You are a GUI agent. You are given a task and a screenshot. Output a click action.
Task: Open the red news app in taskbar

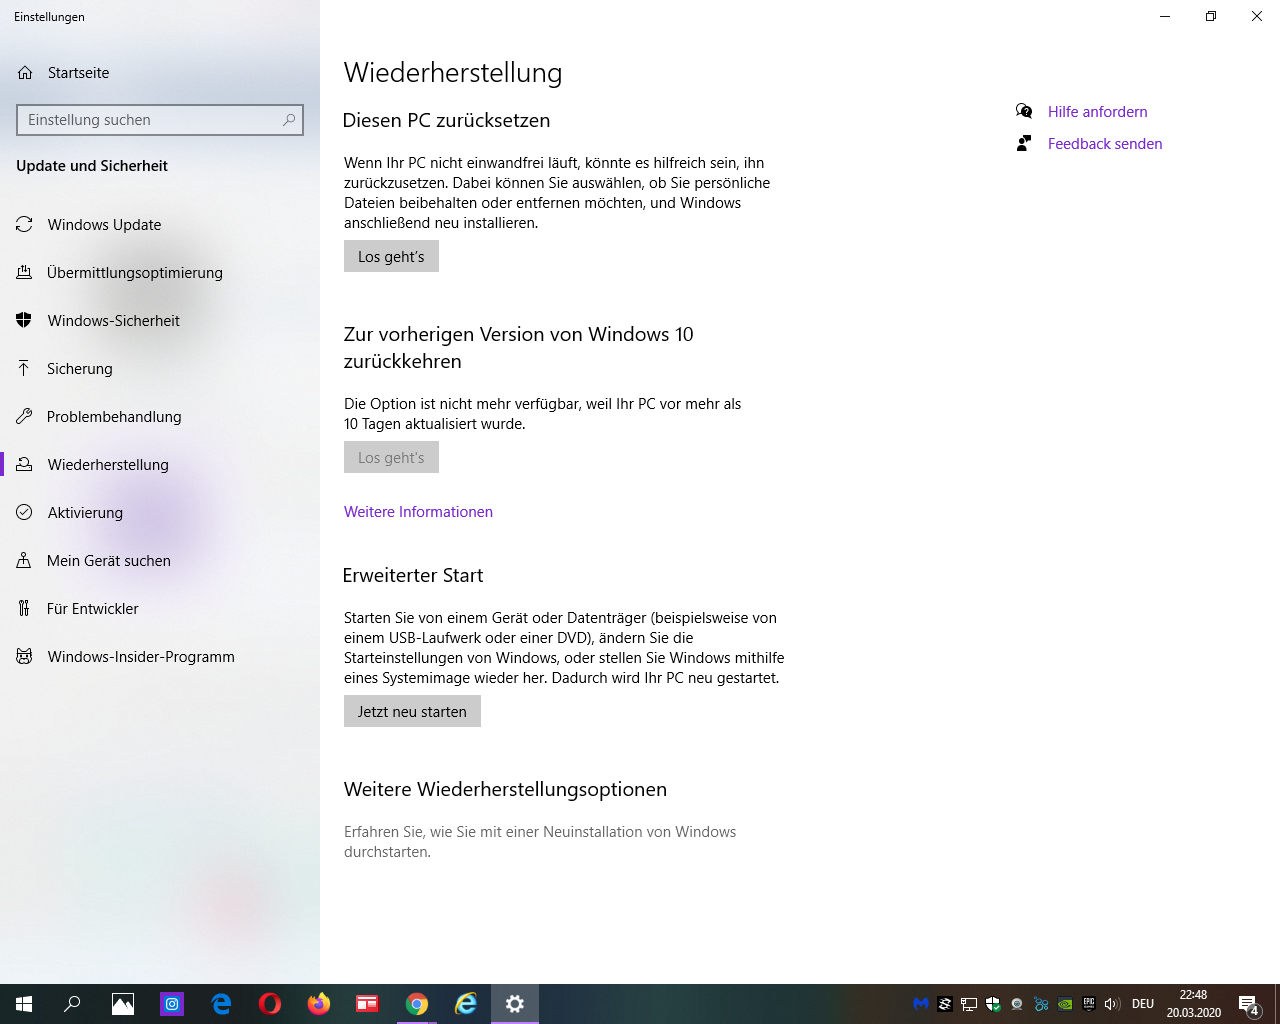[x=368, y=1004]
